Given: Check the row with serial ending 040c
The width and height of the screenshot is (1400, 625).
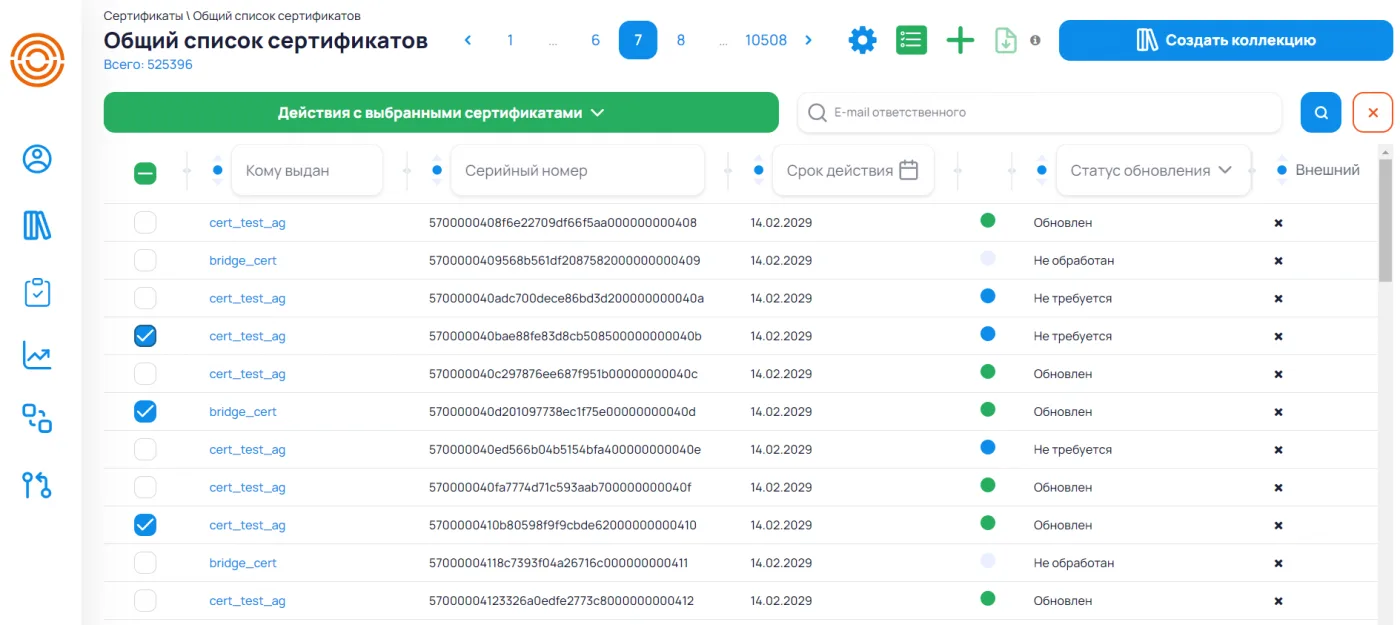Looking at the screenshot, I should click(145, 374).
